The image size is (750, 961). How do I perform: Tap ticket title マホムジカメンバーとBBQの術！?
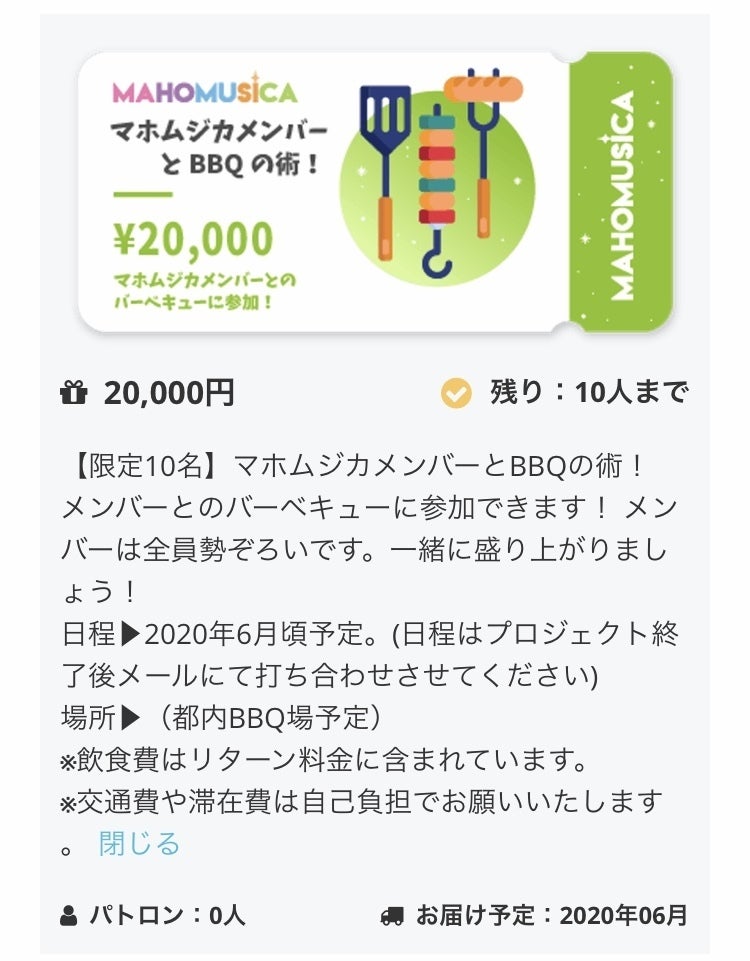tap(220, 146)
